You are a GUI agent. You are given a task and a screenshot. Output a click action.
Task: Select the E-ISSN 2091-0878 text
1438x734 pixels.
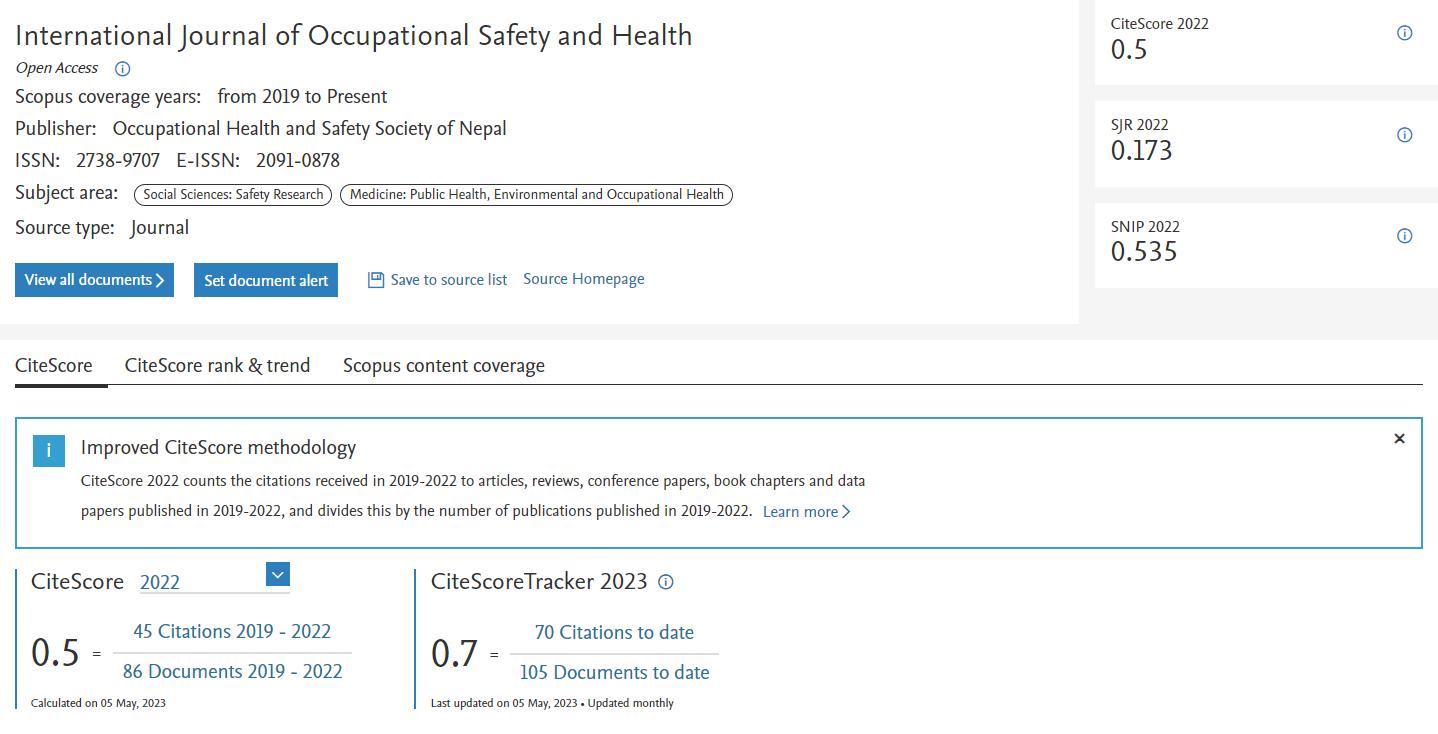click(298, 160)
